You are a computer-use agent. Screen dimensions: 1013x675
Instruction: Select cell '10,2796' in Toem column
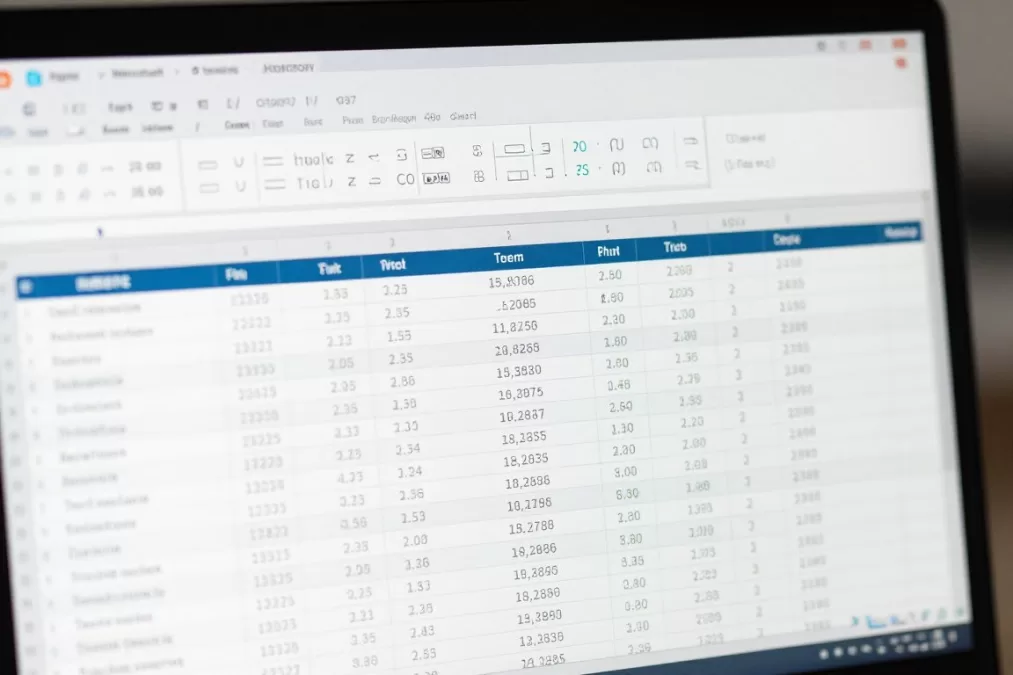528,504
